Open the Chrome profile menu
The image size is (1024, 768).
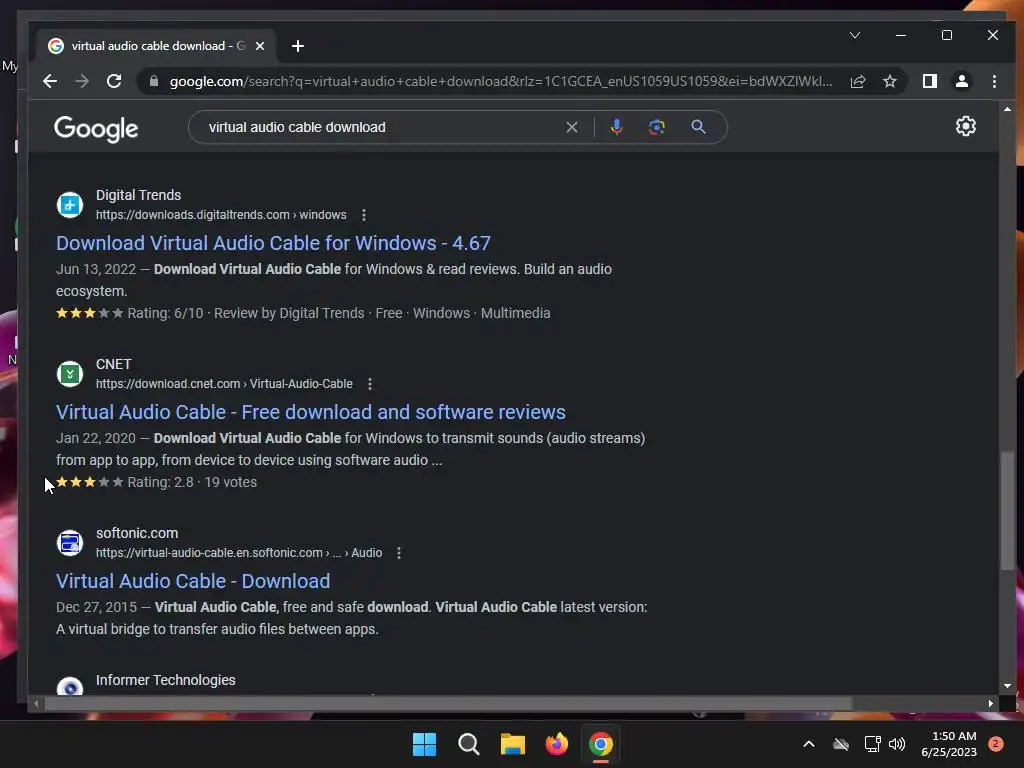pos(962,82)
